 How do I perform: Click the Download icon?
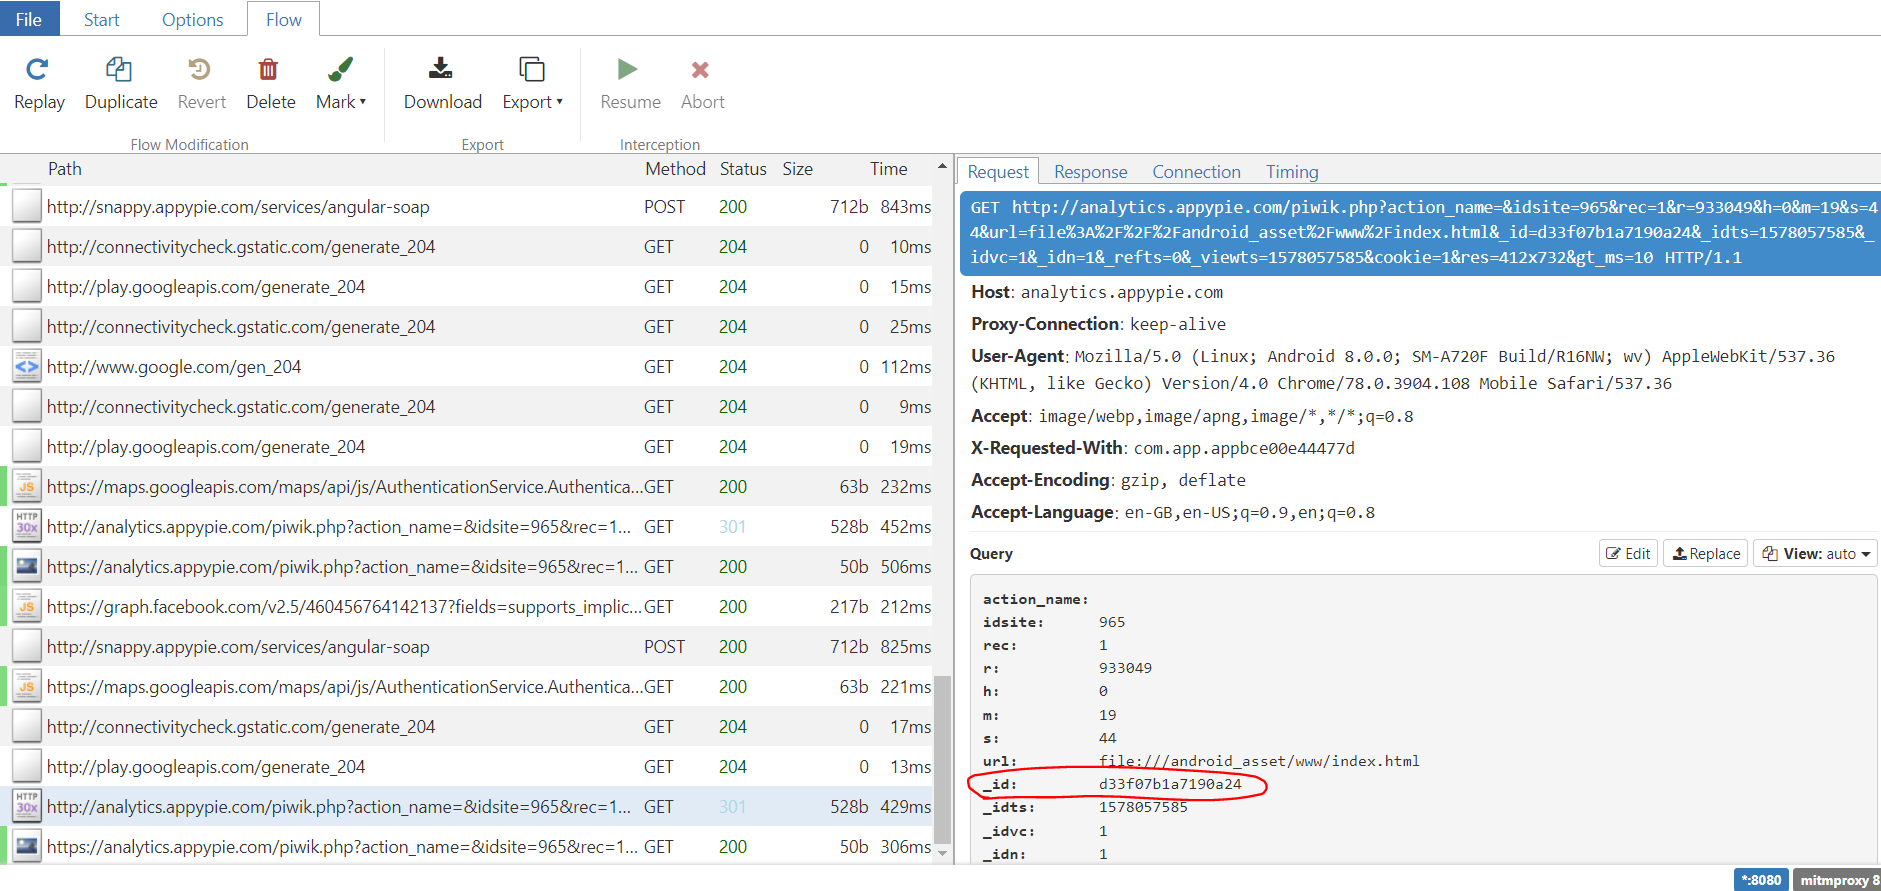coord(440,68)
